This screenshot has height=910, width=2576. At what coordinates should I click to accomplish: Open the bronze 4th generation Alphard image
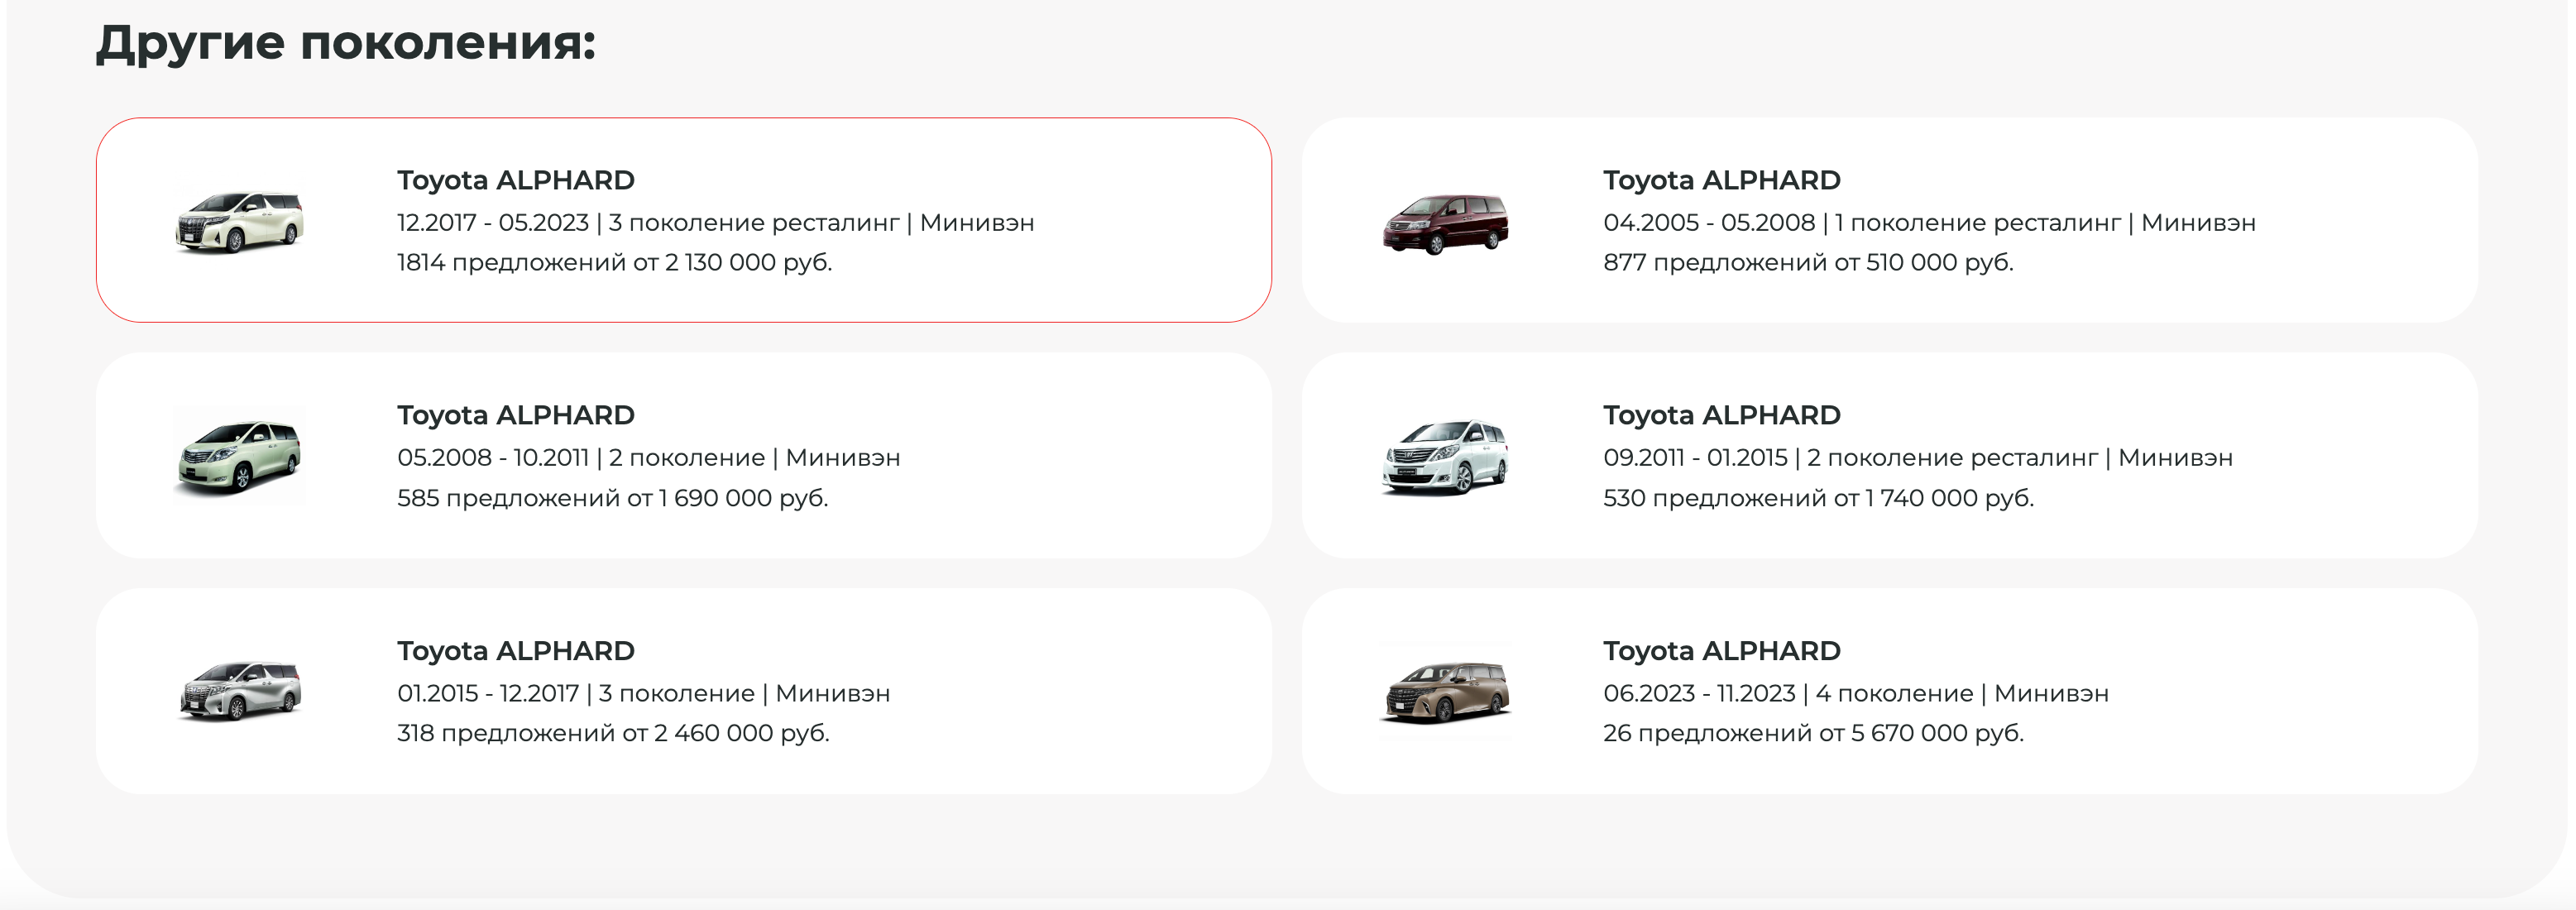(1445, 691)
